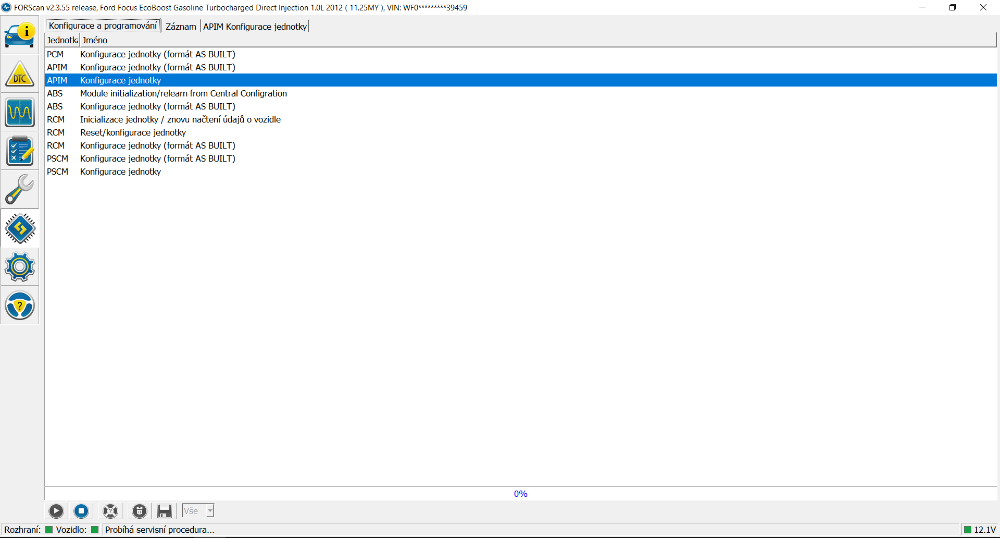Image resolution: width=1000 pixels, height=538 pixels.
Task: Sort list by Jednotka column header
Action: pos(62,39)
